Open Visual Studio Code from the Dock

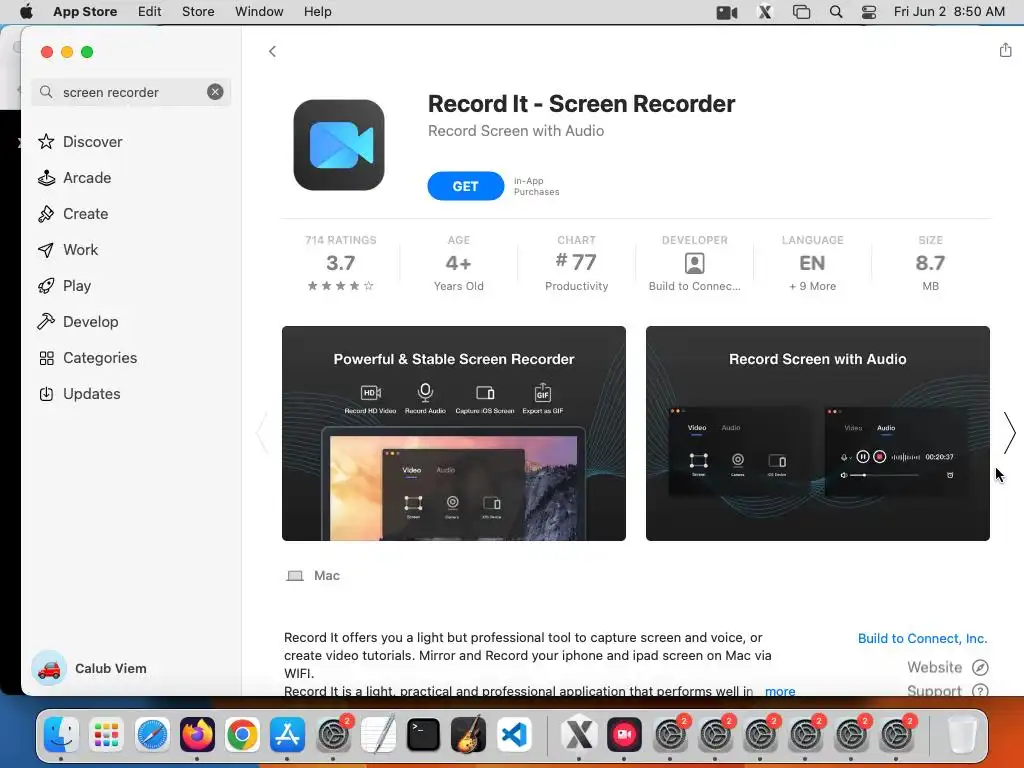514,735
